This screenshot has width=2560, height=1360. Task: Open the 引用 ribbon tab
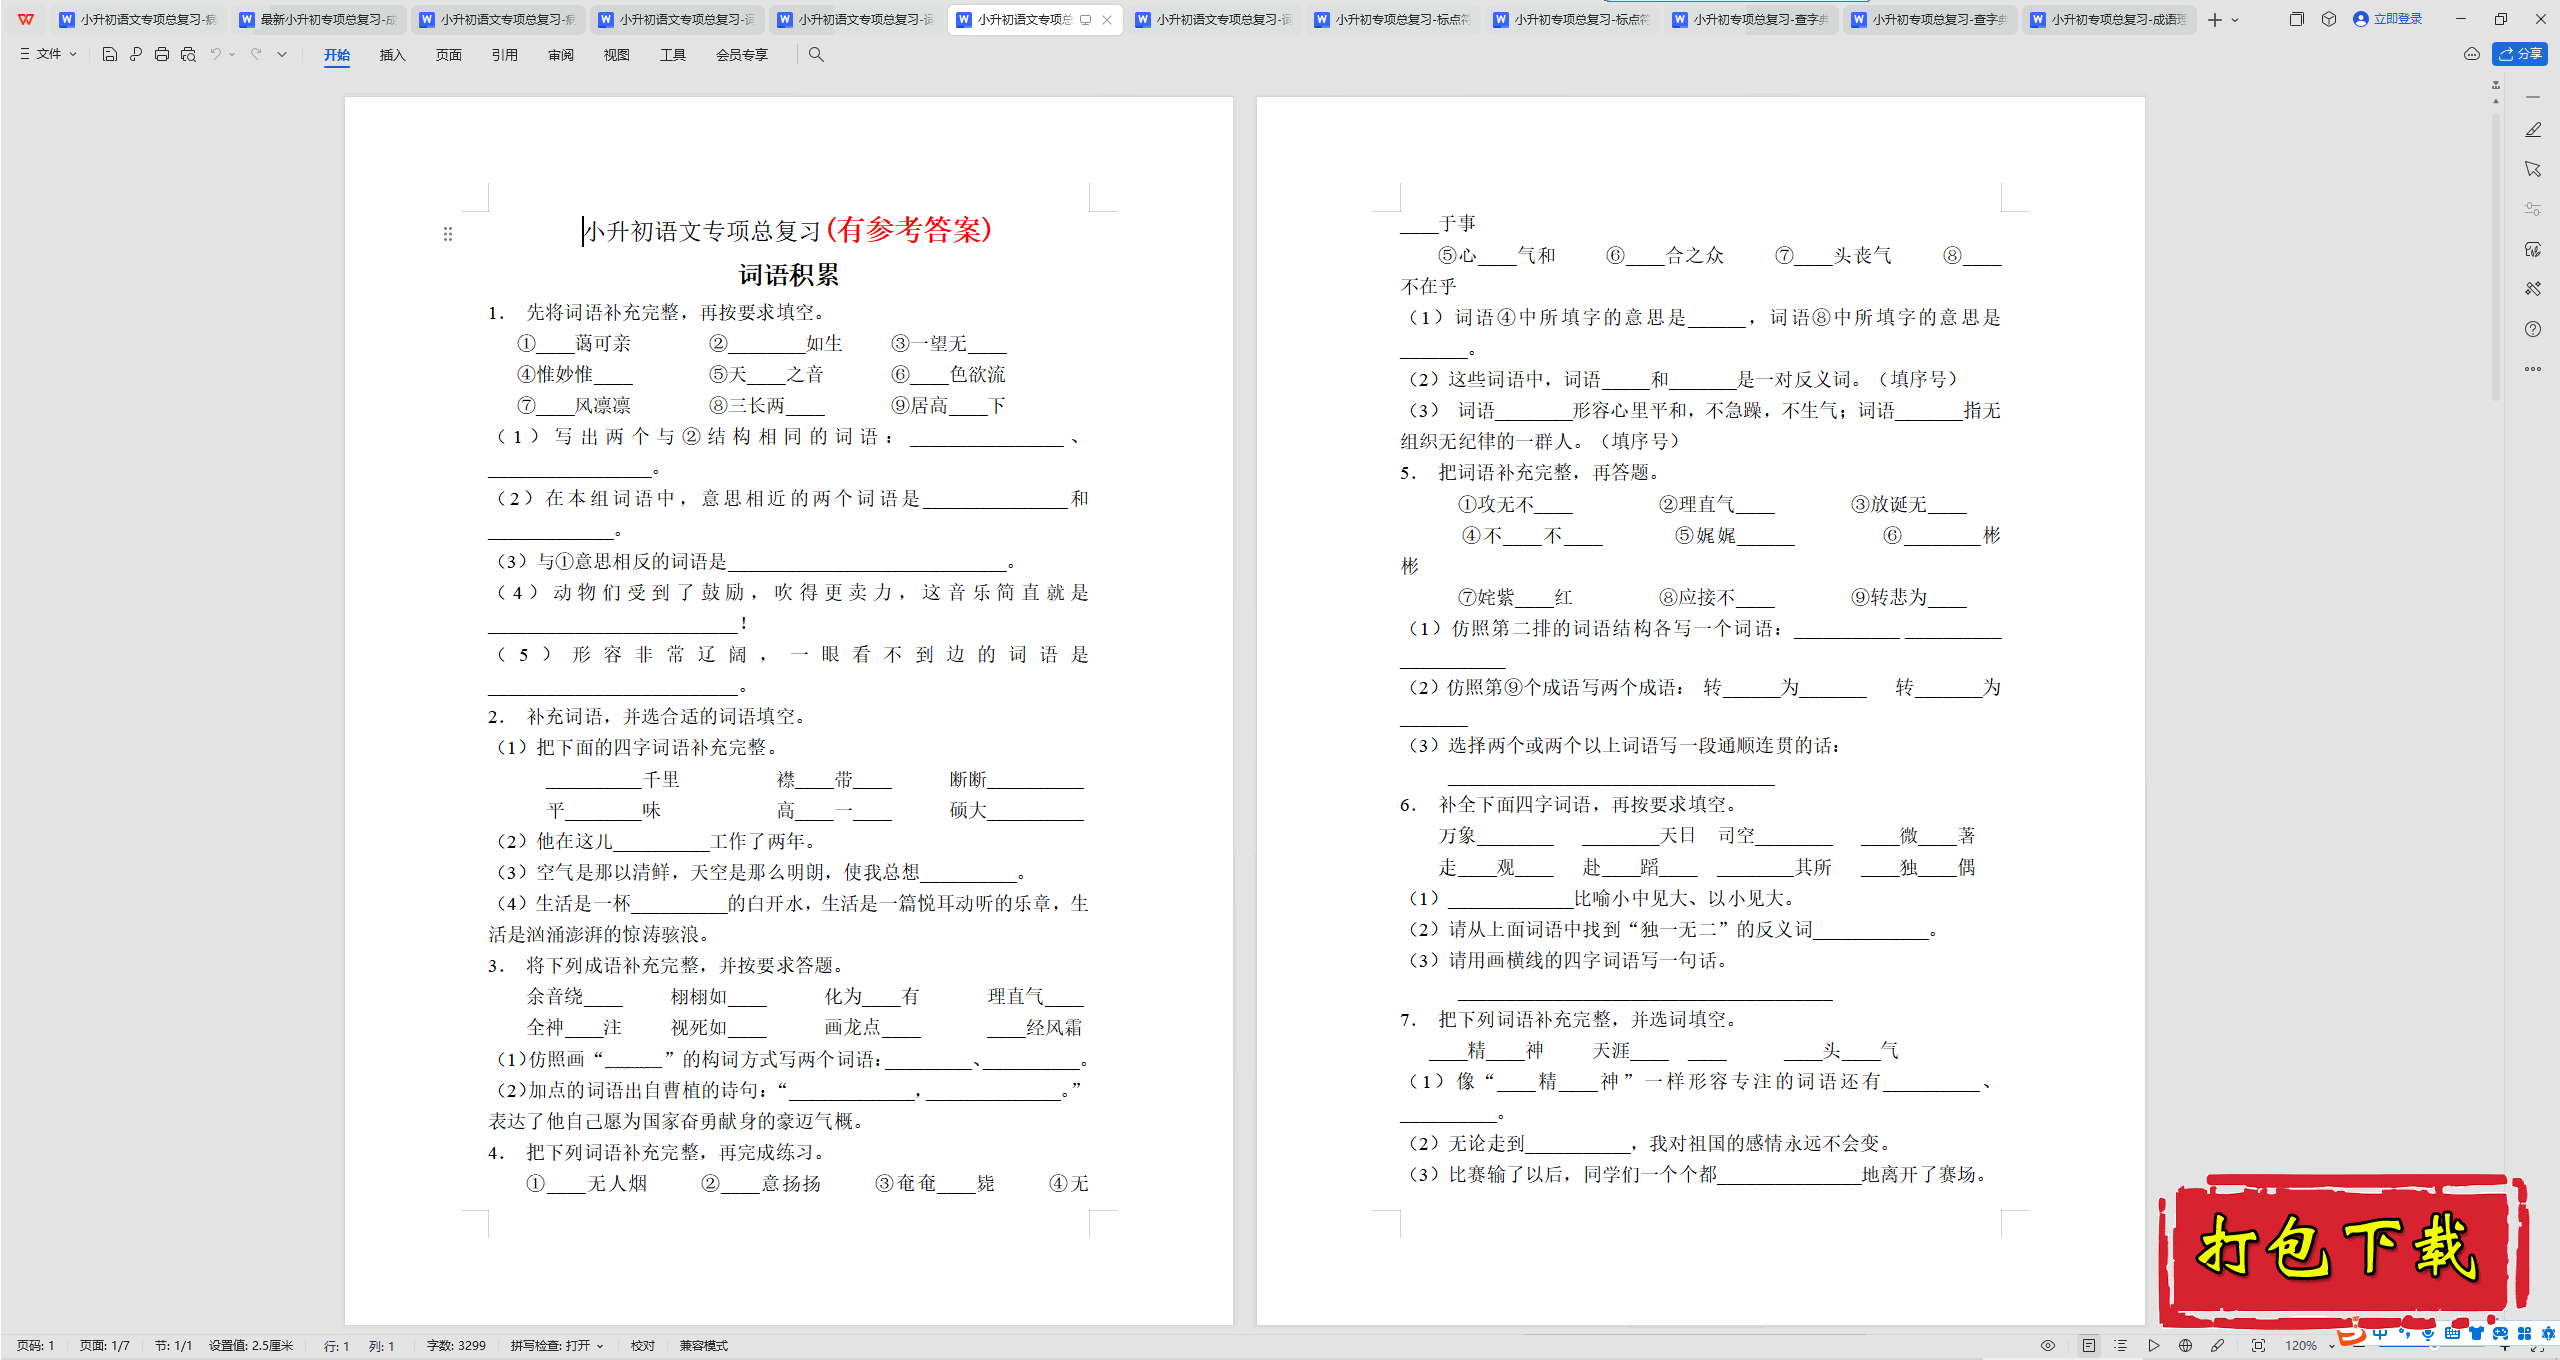pos(505,55)
